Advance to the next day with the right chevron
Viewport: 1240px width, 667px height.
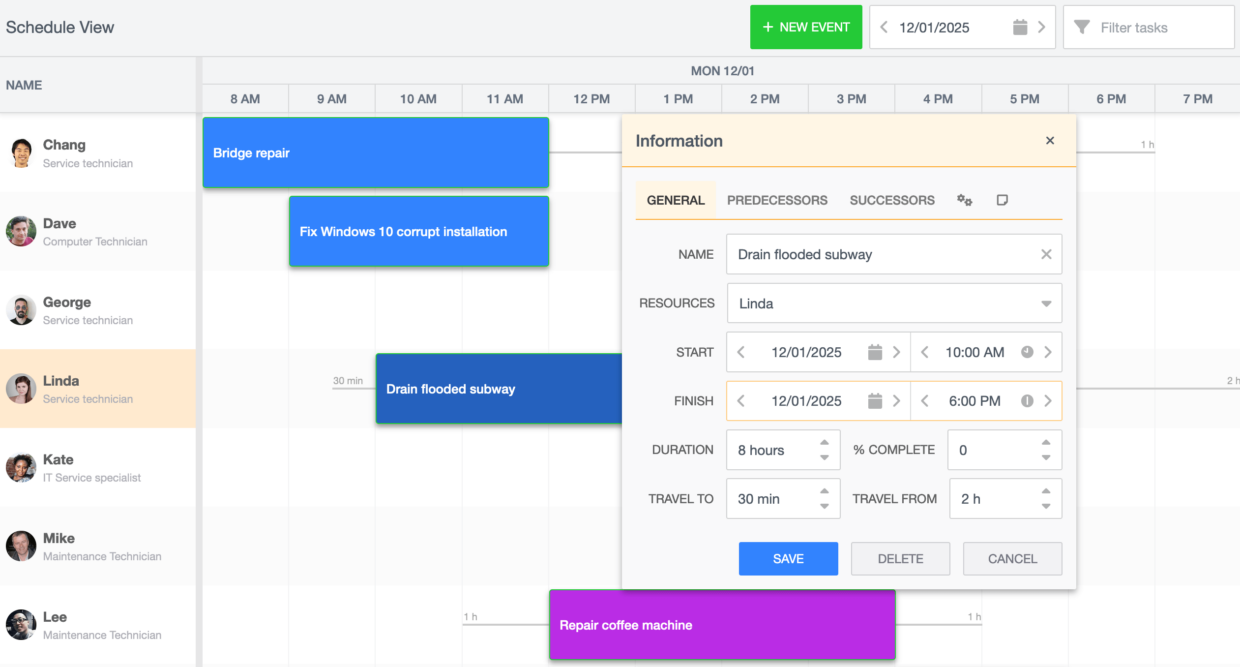1043,27
